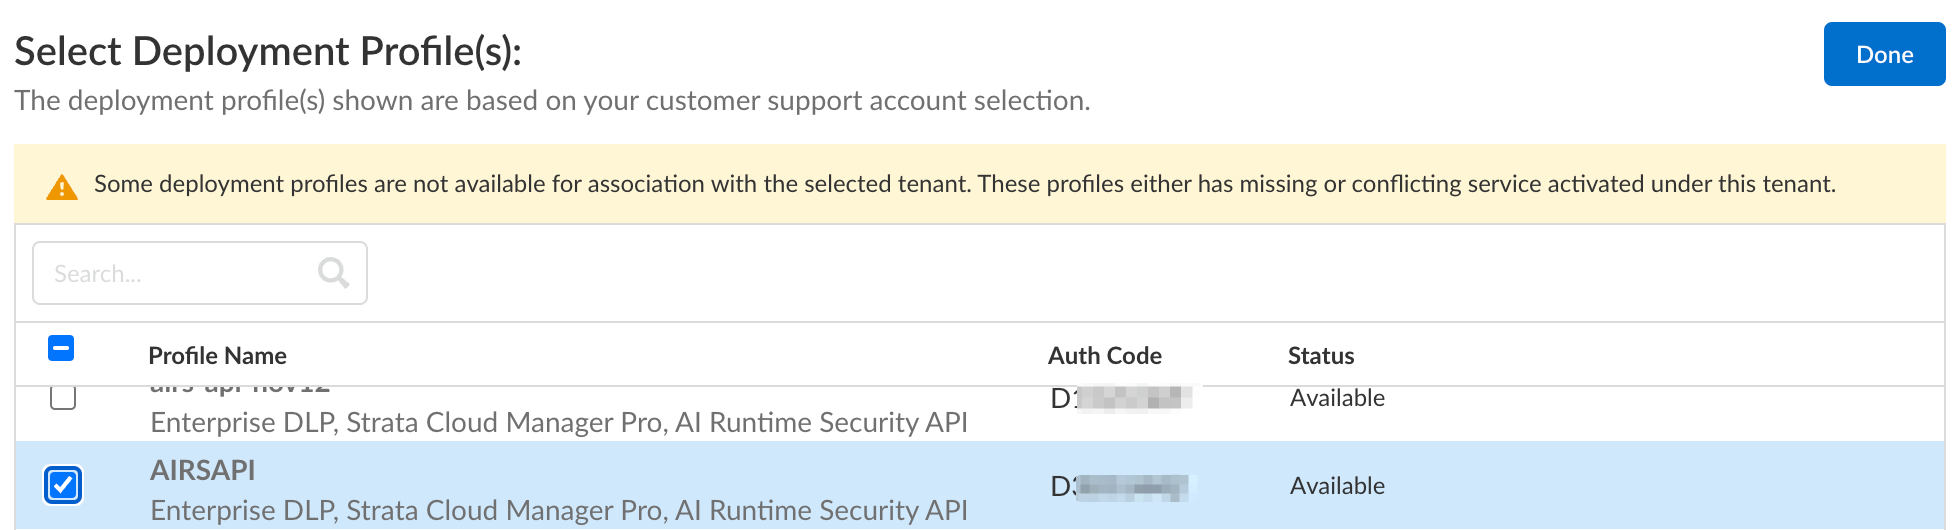Sort by the Profile Name column header
This screenshot has height=530, width=1954.
tap(217, 356)
